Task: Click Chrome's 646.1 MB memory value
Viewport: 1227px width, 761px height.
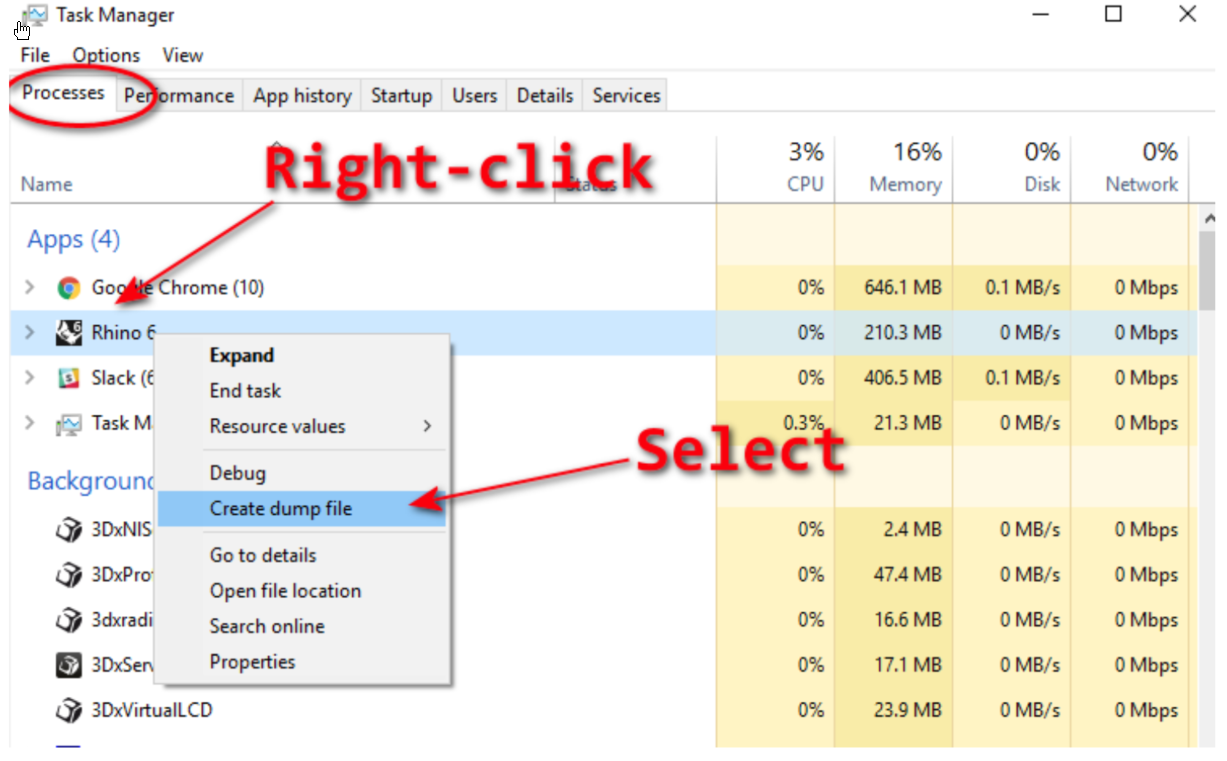Action: click(903, 288)
